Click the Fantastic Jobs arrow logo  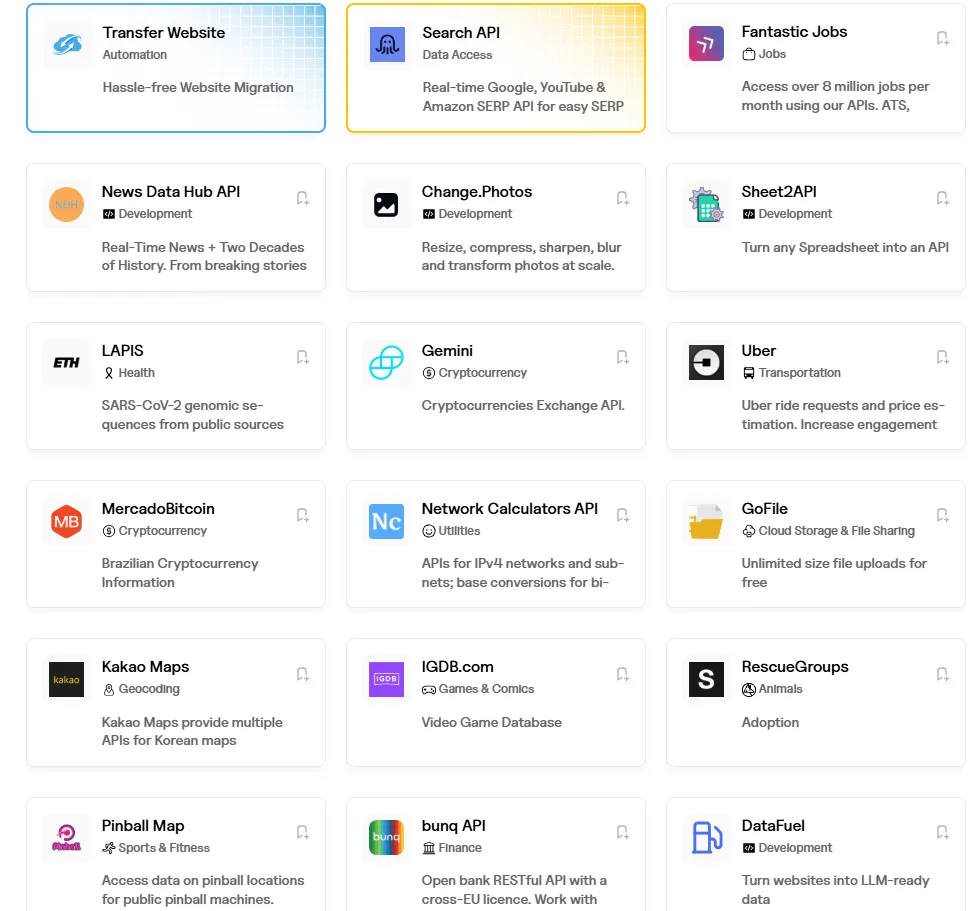[706, 44]
